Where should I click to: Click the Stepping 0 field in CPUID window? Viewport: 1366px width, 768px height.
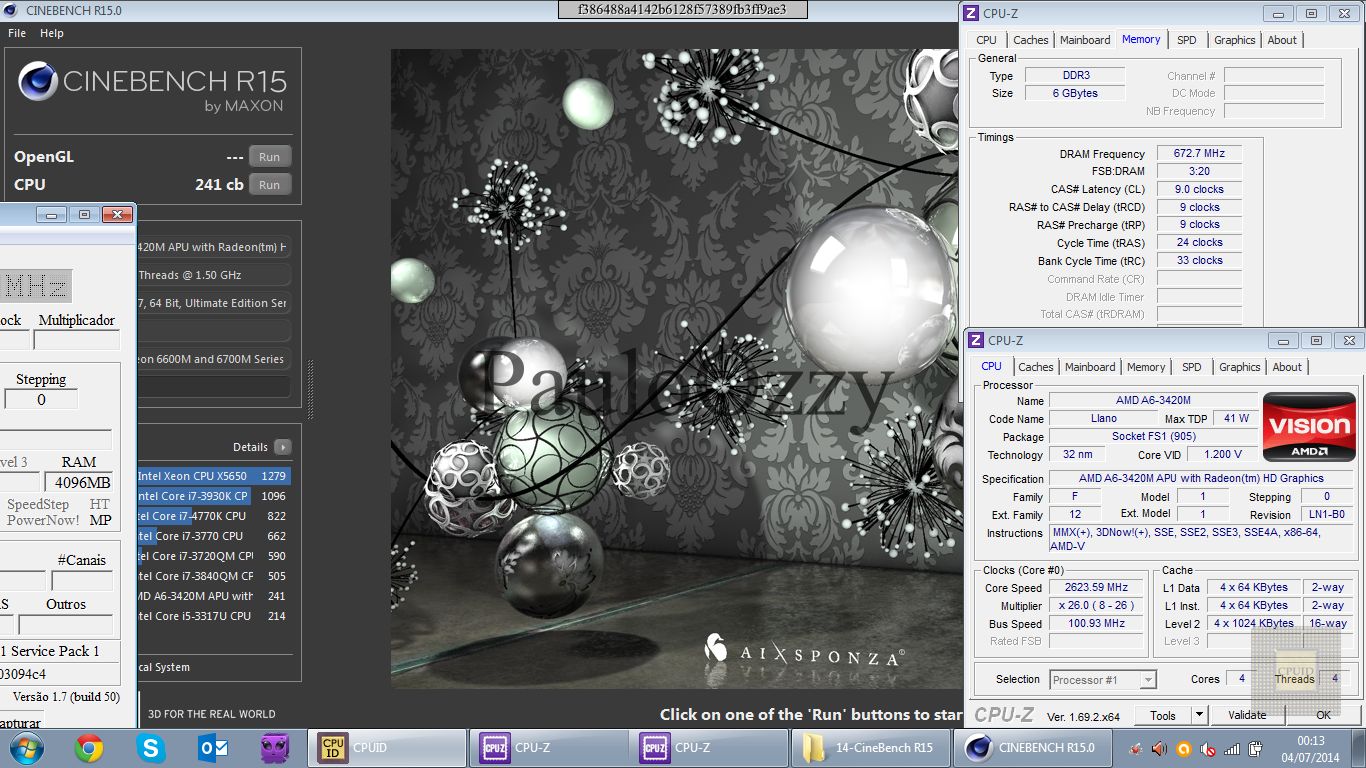(x=41, y=400)
